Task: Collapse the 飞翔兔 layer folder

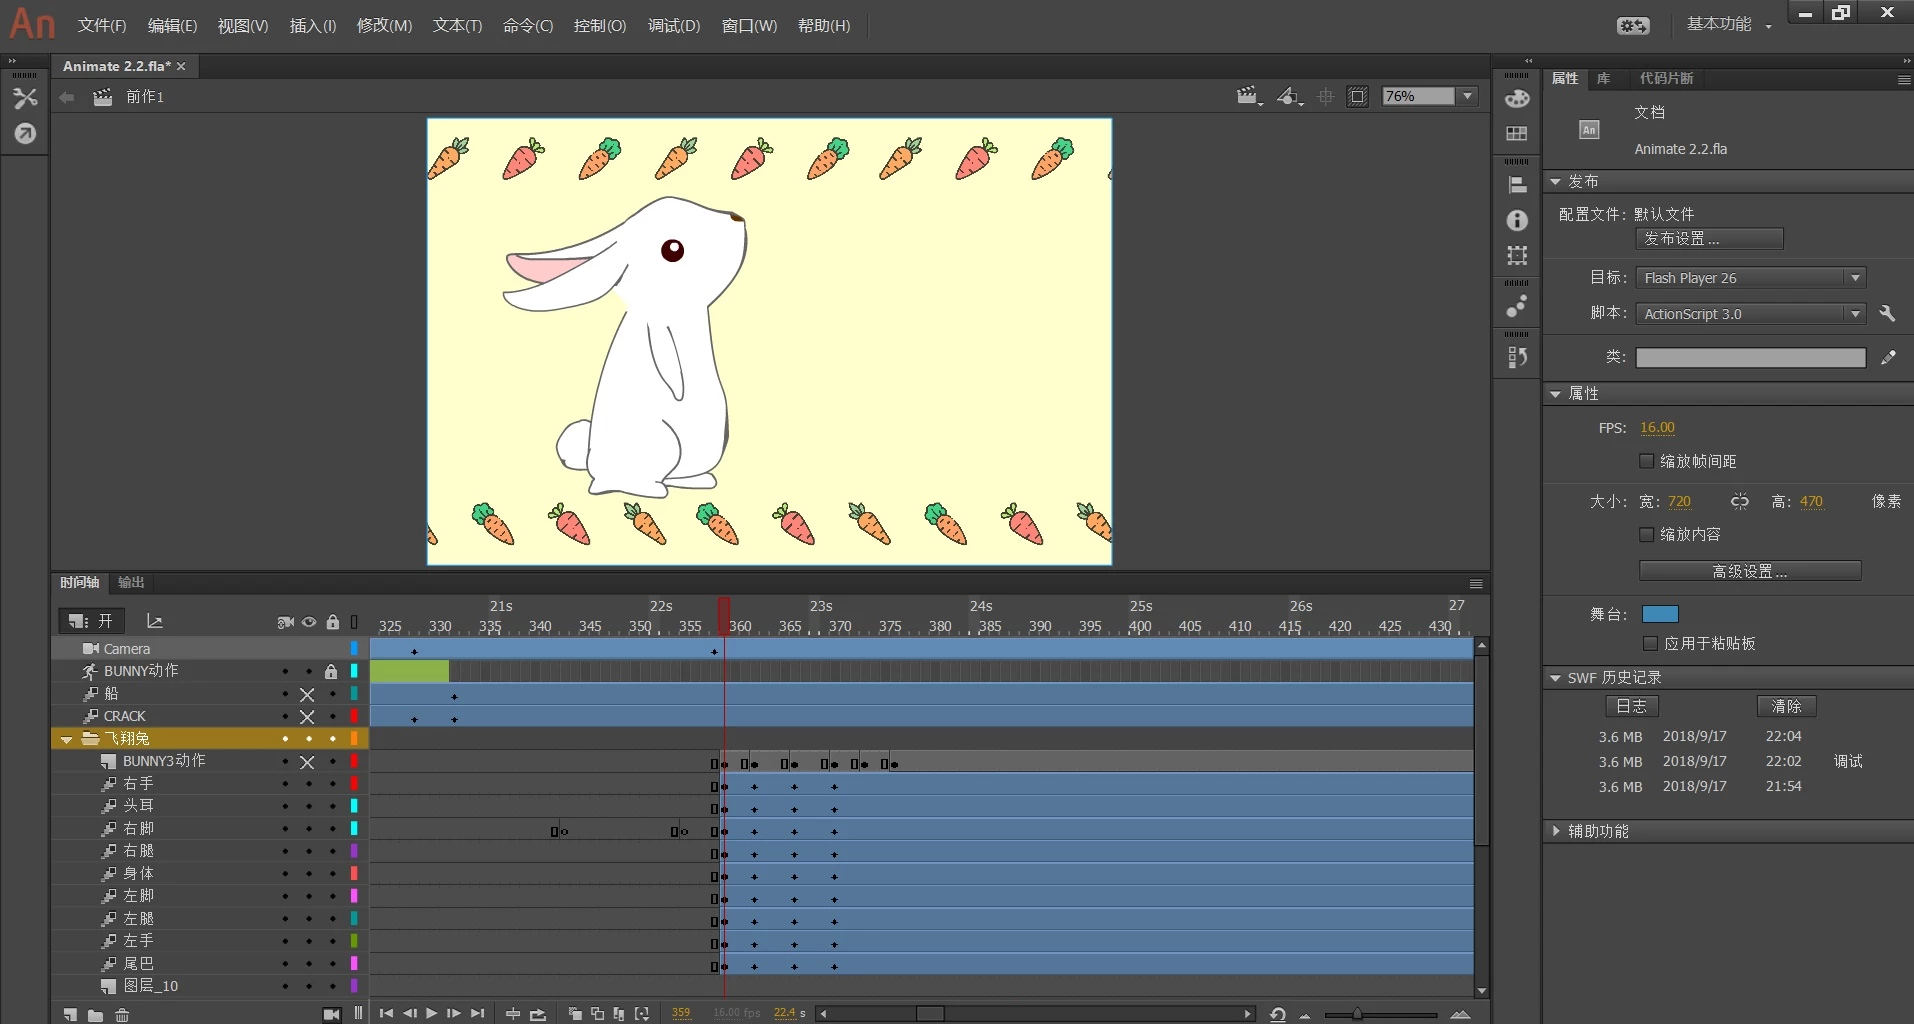Action: (67, 739)
